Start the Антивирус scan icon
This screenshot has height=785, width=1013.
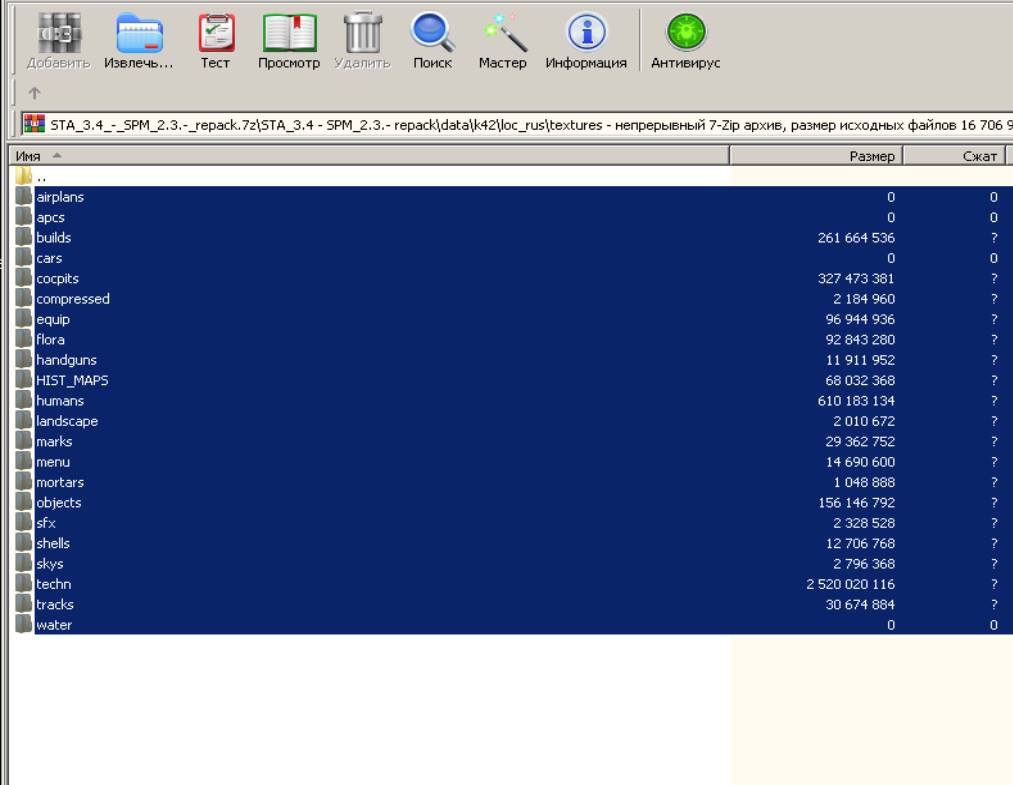[x=686, y=32]
